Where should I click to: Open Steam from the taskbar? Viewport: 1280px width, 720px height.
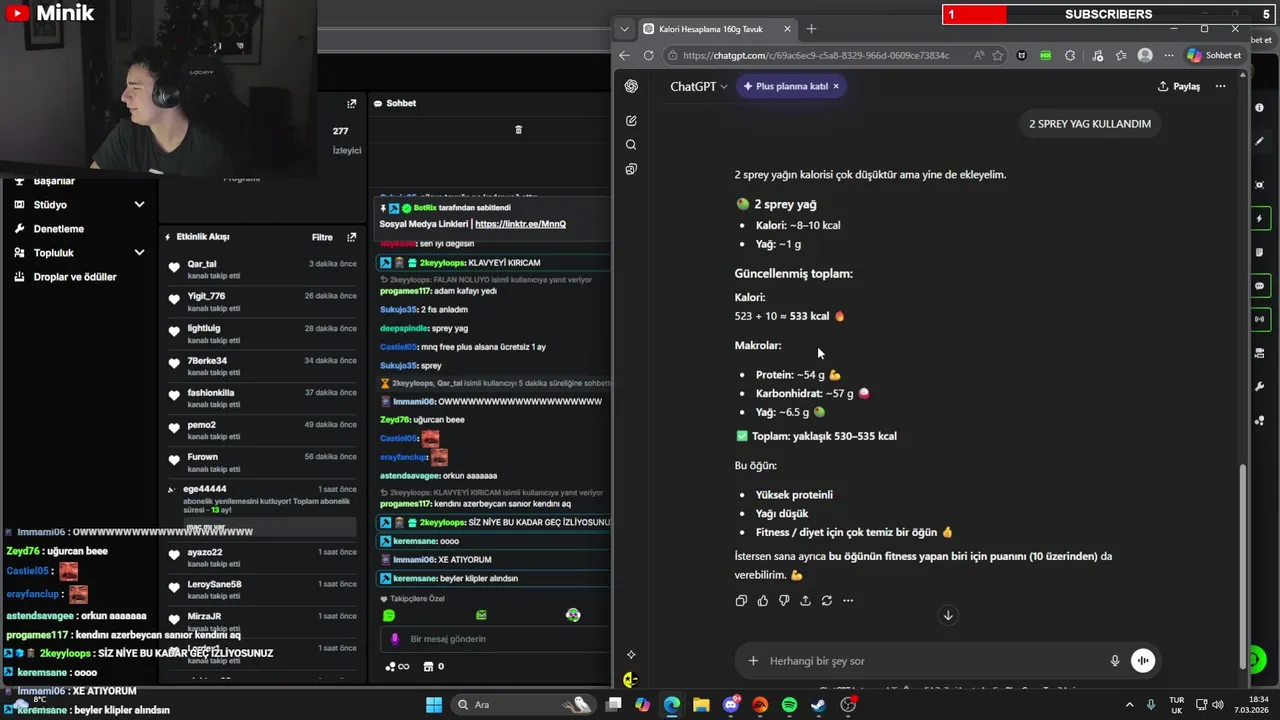point(818,705)
